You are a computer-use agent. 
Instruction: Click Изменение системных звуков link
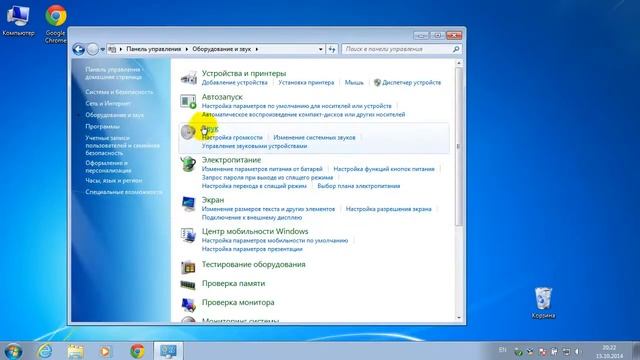[x=314, y=138]
